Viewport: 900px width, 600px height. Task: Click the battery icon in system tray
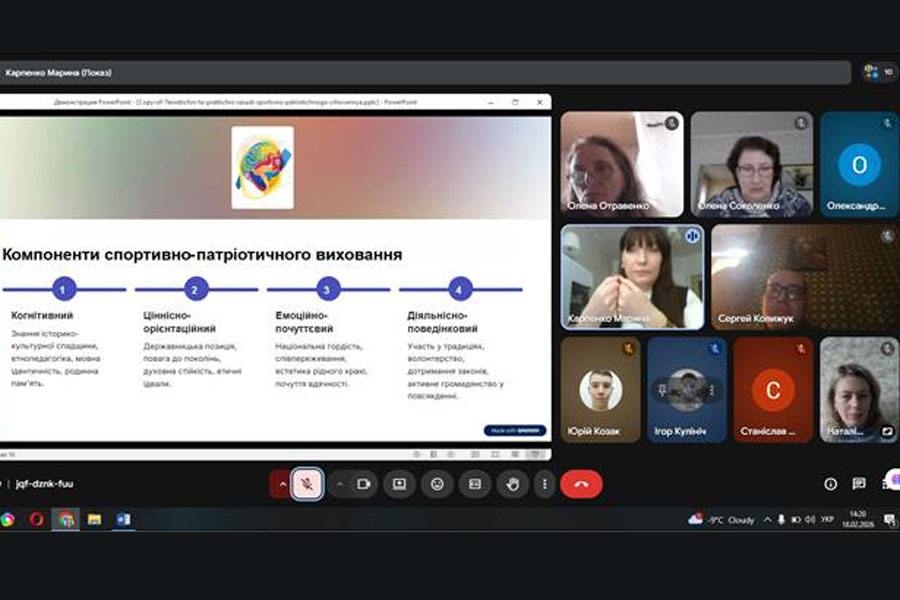(796, 520)
